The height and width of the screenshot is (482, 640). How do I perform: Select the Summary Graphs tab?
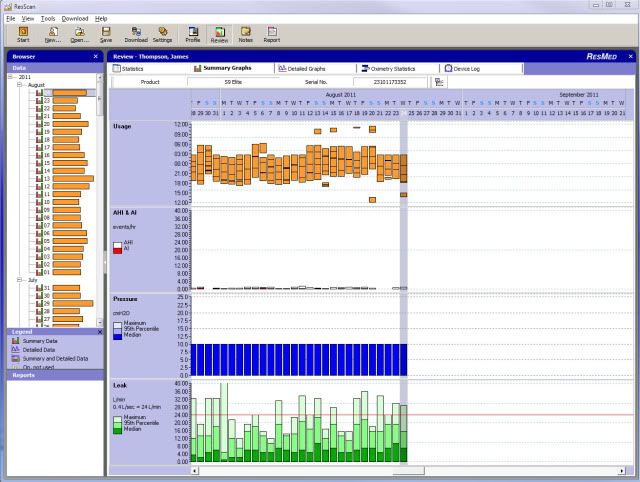point(233,68)
